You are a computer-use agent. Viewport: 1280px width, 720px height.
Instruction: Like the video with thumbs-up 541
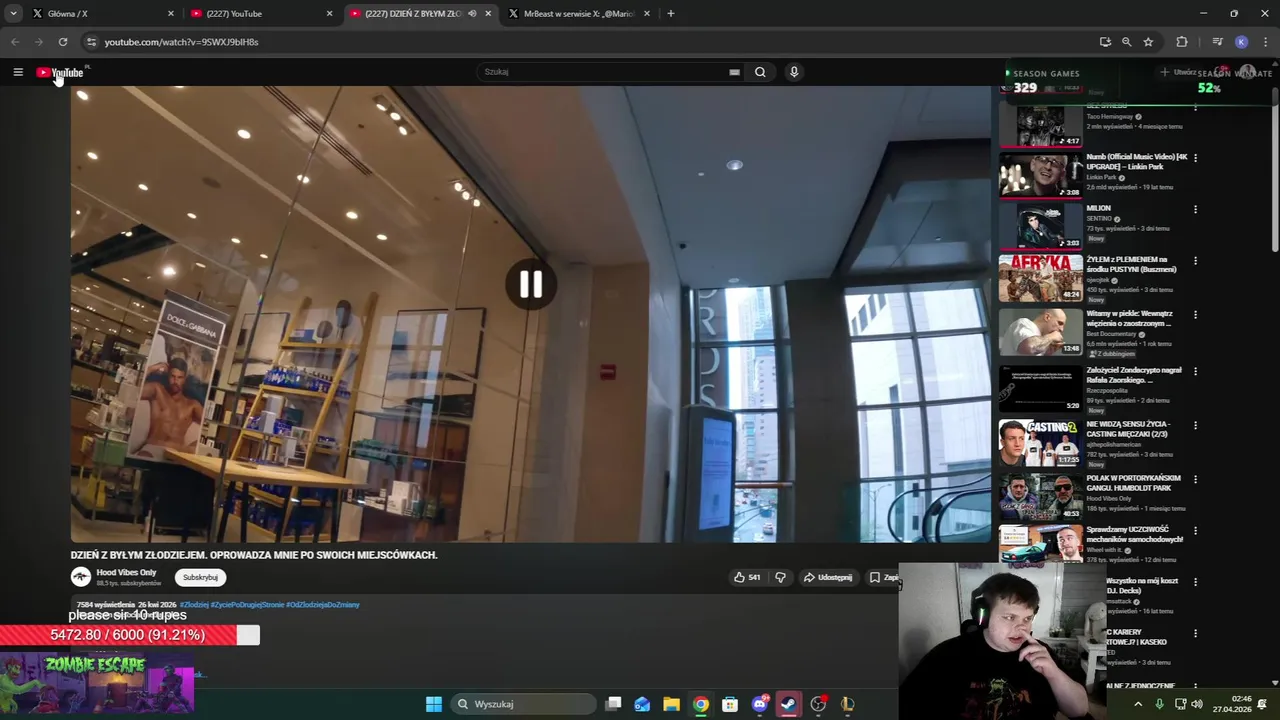747,577
